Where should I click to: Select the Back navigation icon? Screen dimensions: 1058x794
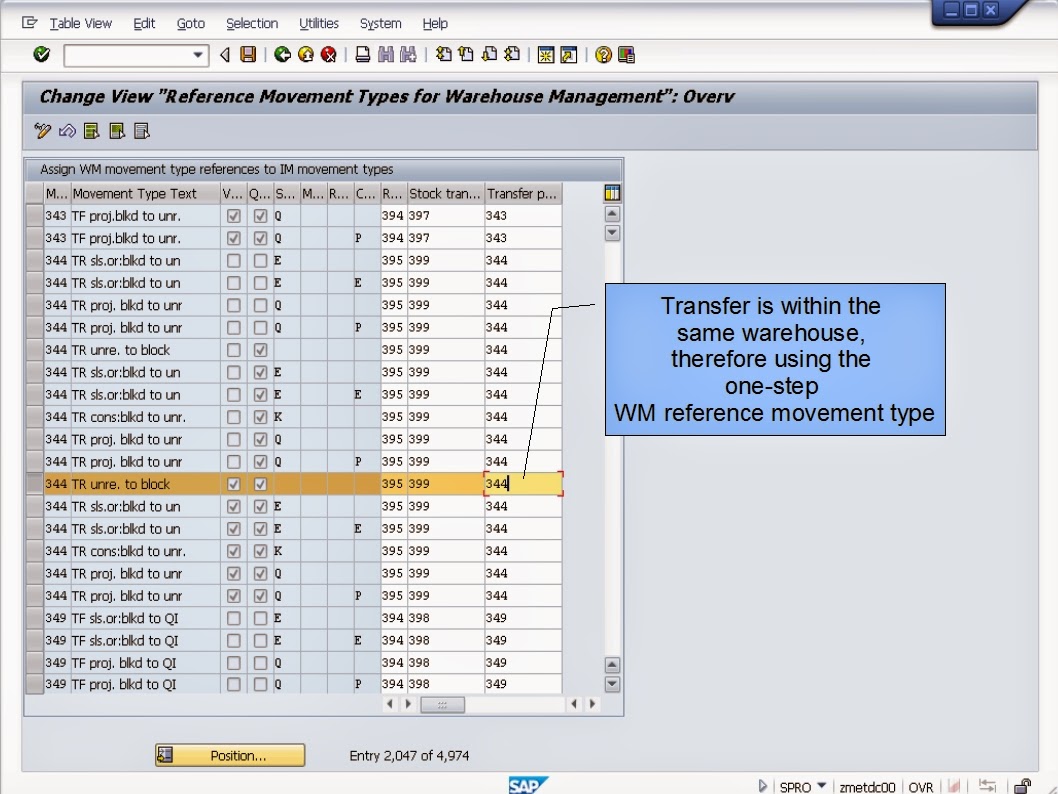click(x=281, y=55)
